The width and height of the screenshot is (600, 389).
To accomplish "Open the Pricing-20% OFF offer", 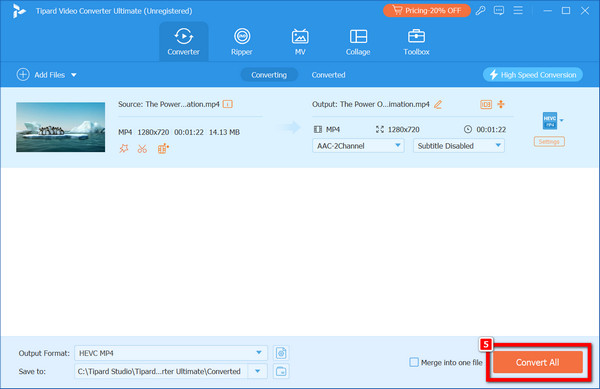I will pyautogui.click(x=427, y=11).
